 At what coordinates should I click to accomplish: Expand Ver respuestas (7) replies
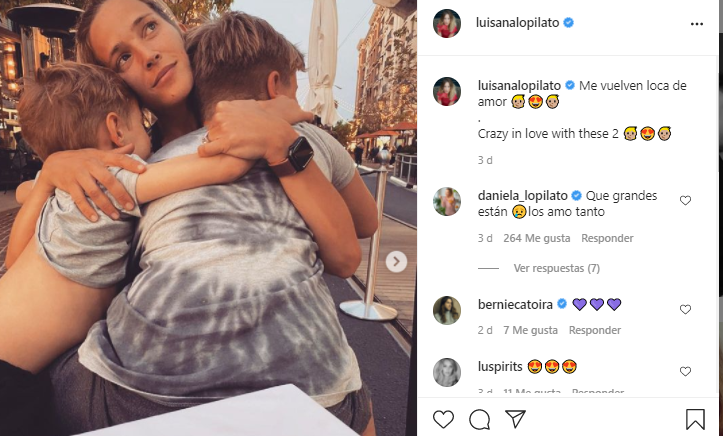click(x=557, y=268)
